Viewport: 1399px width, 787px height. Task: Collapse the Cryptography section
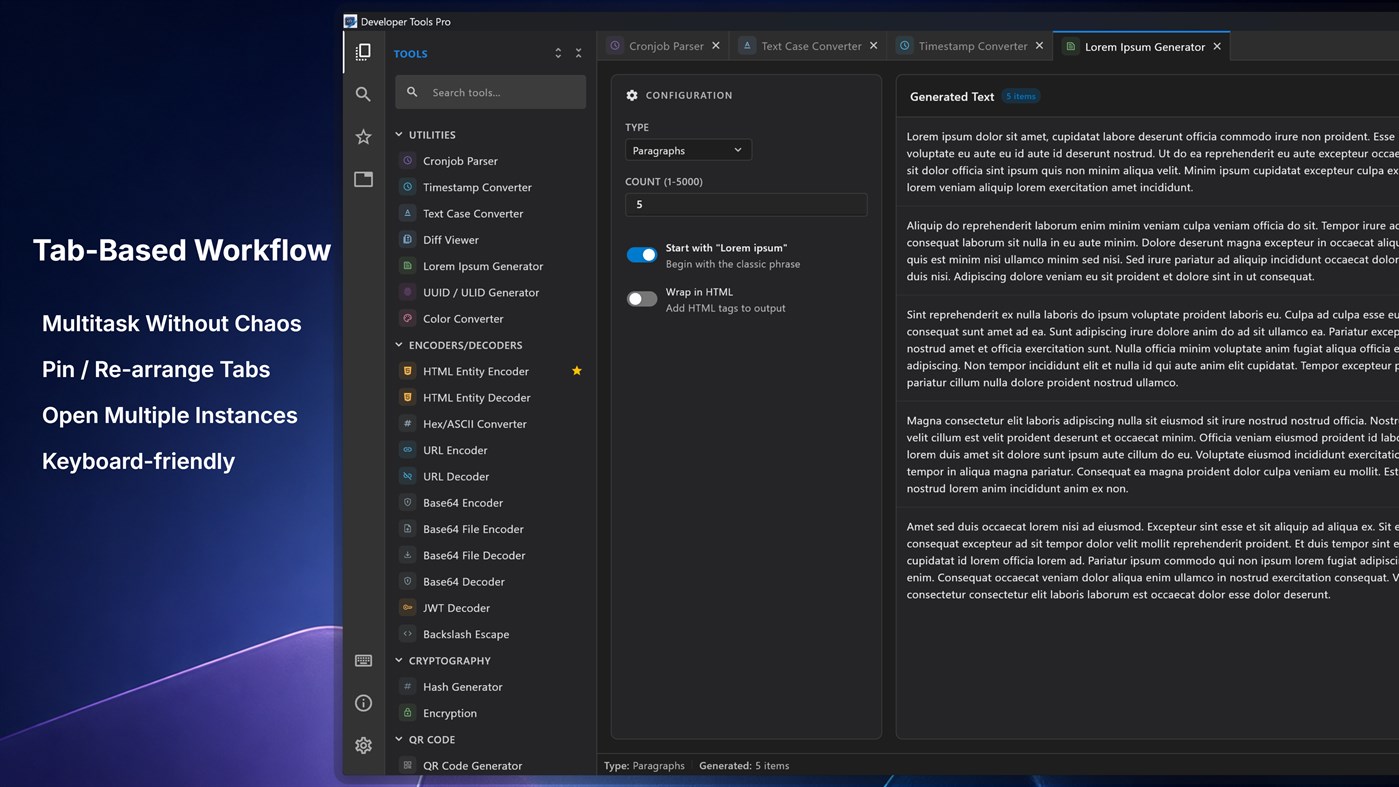(x=399, y=660)
